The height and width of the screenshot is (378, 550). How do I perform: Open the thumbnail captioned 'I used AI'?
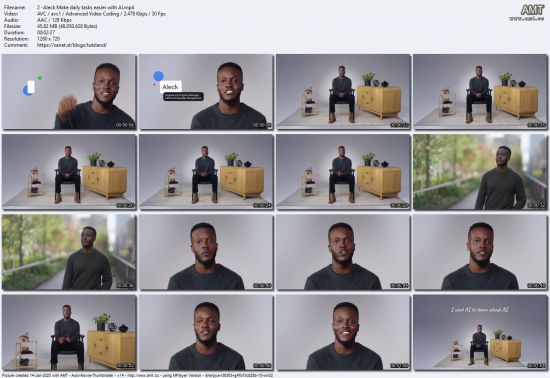[480, 332]
